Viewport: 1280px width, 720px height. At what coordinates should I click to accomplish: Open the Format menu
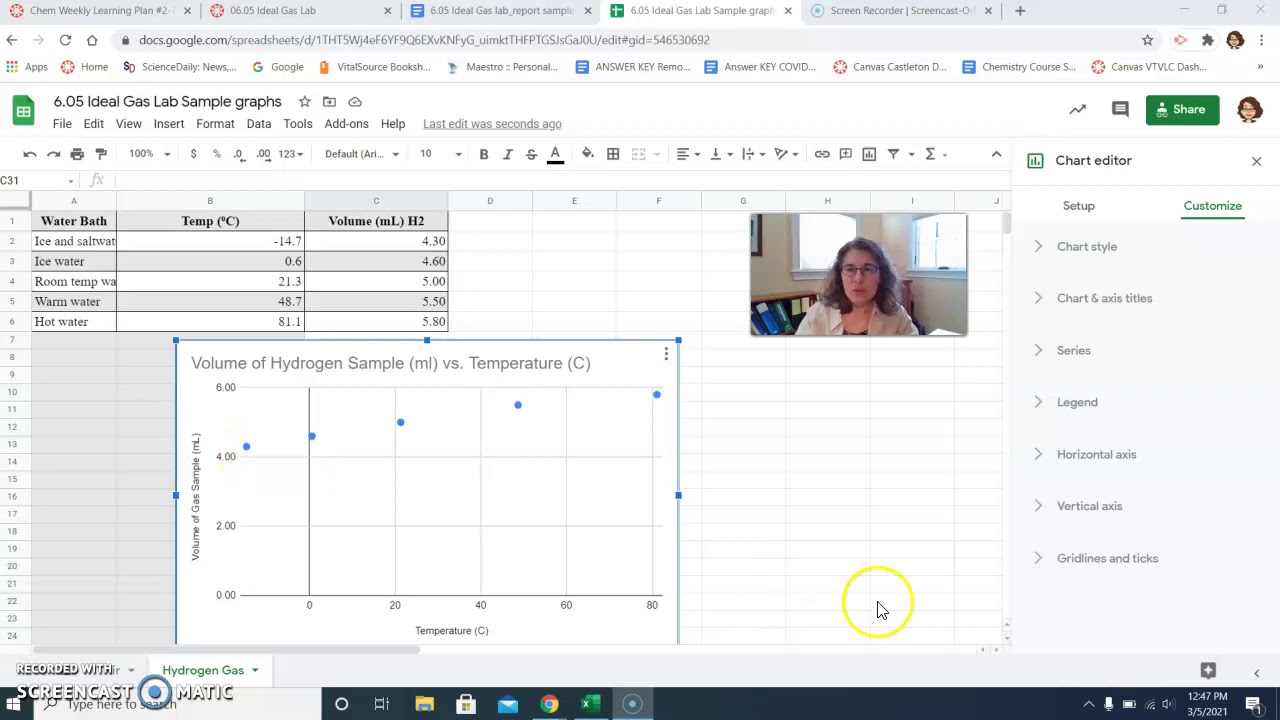[215, 124]
